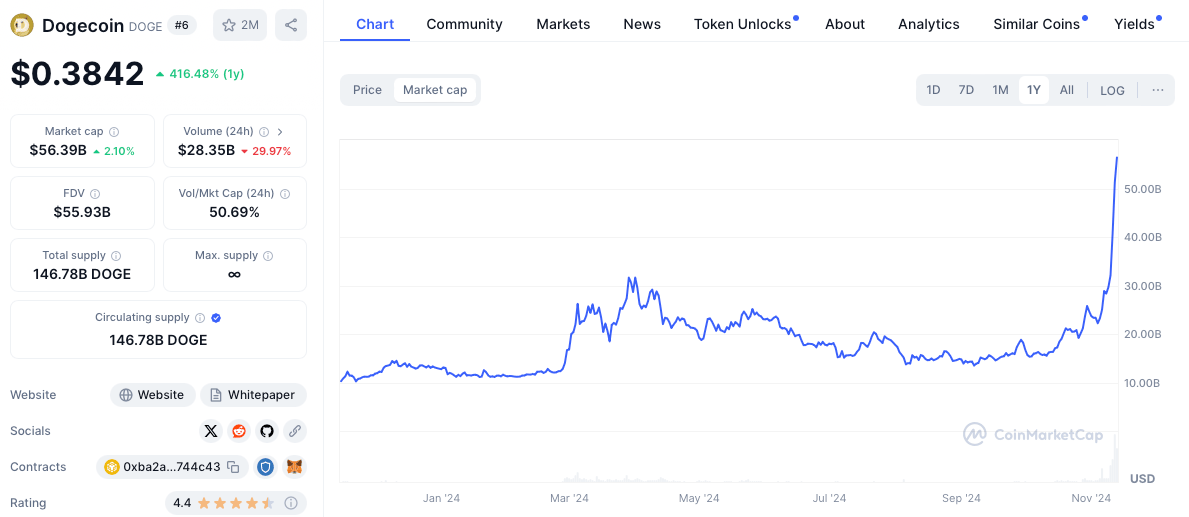This screenshot has width=1189, height=517.
Task: Open the Token Unlocks tab
Action: point(742,24)
